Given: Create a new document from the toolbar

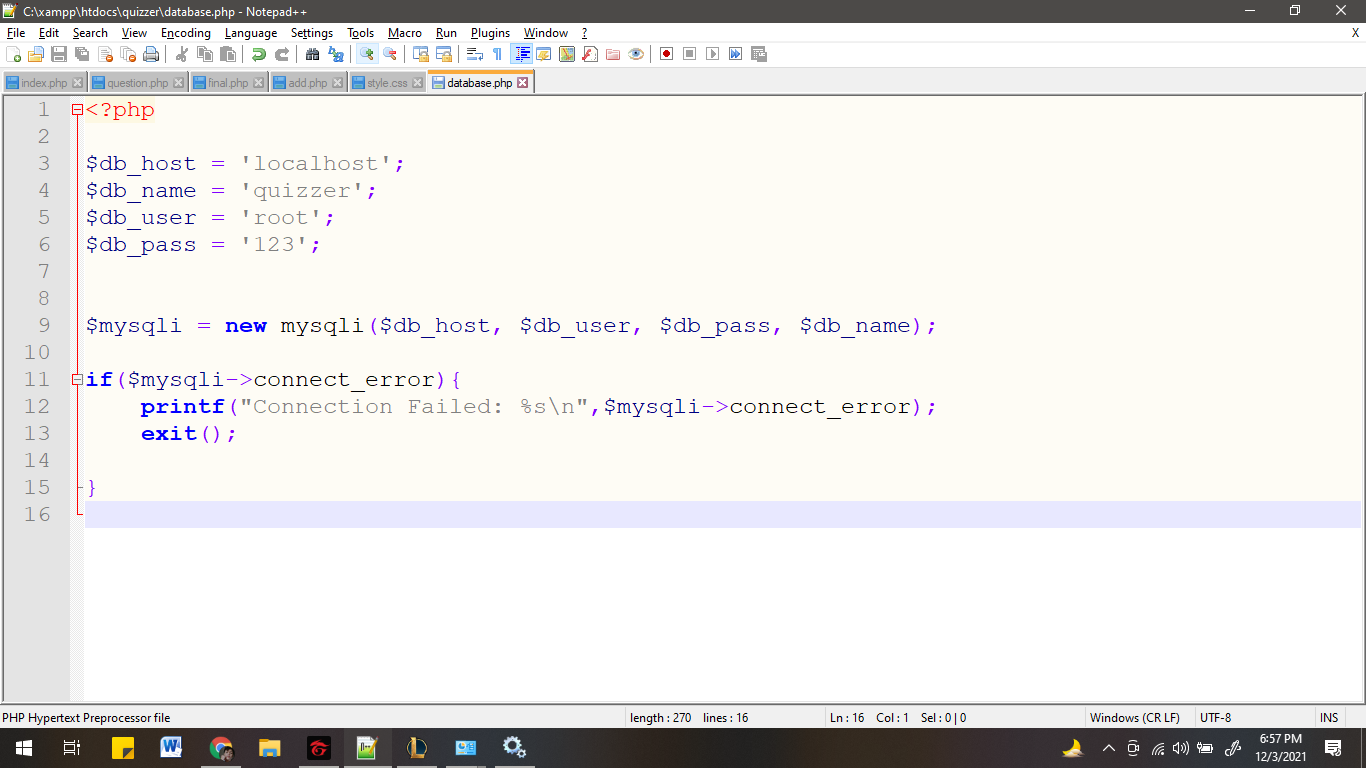Looking at the screenshot, I should coord(13,54).
